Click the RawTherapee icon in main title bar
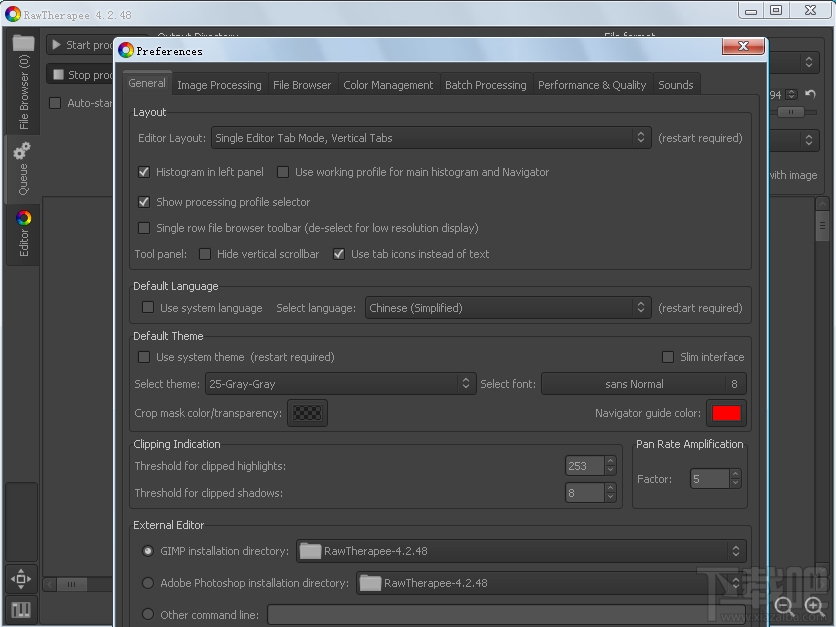Viewport: 836px width, 627px height. pyautogui.click(x=13, y=14)
